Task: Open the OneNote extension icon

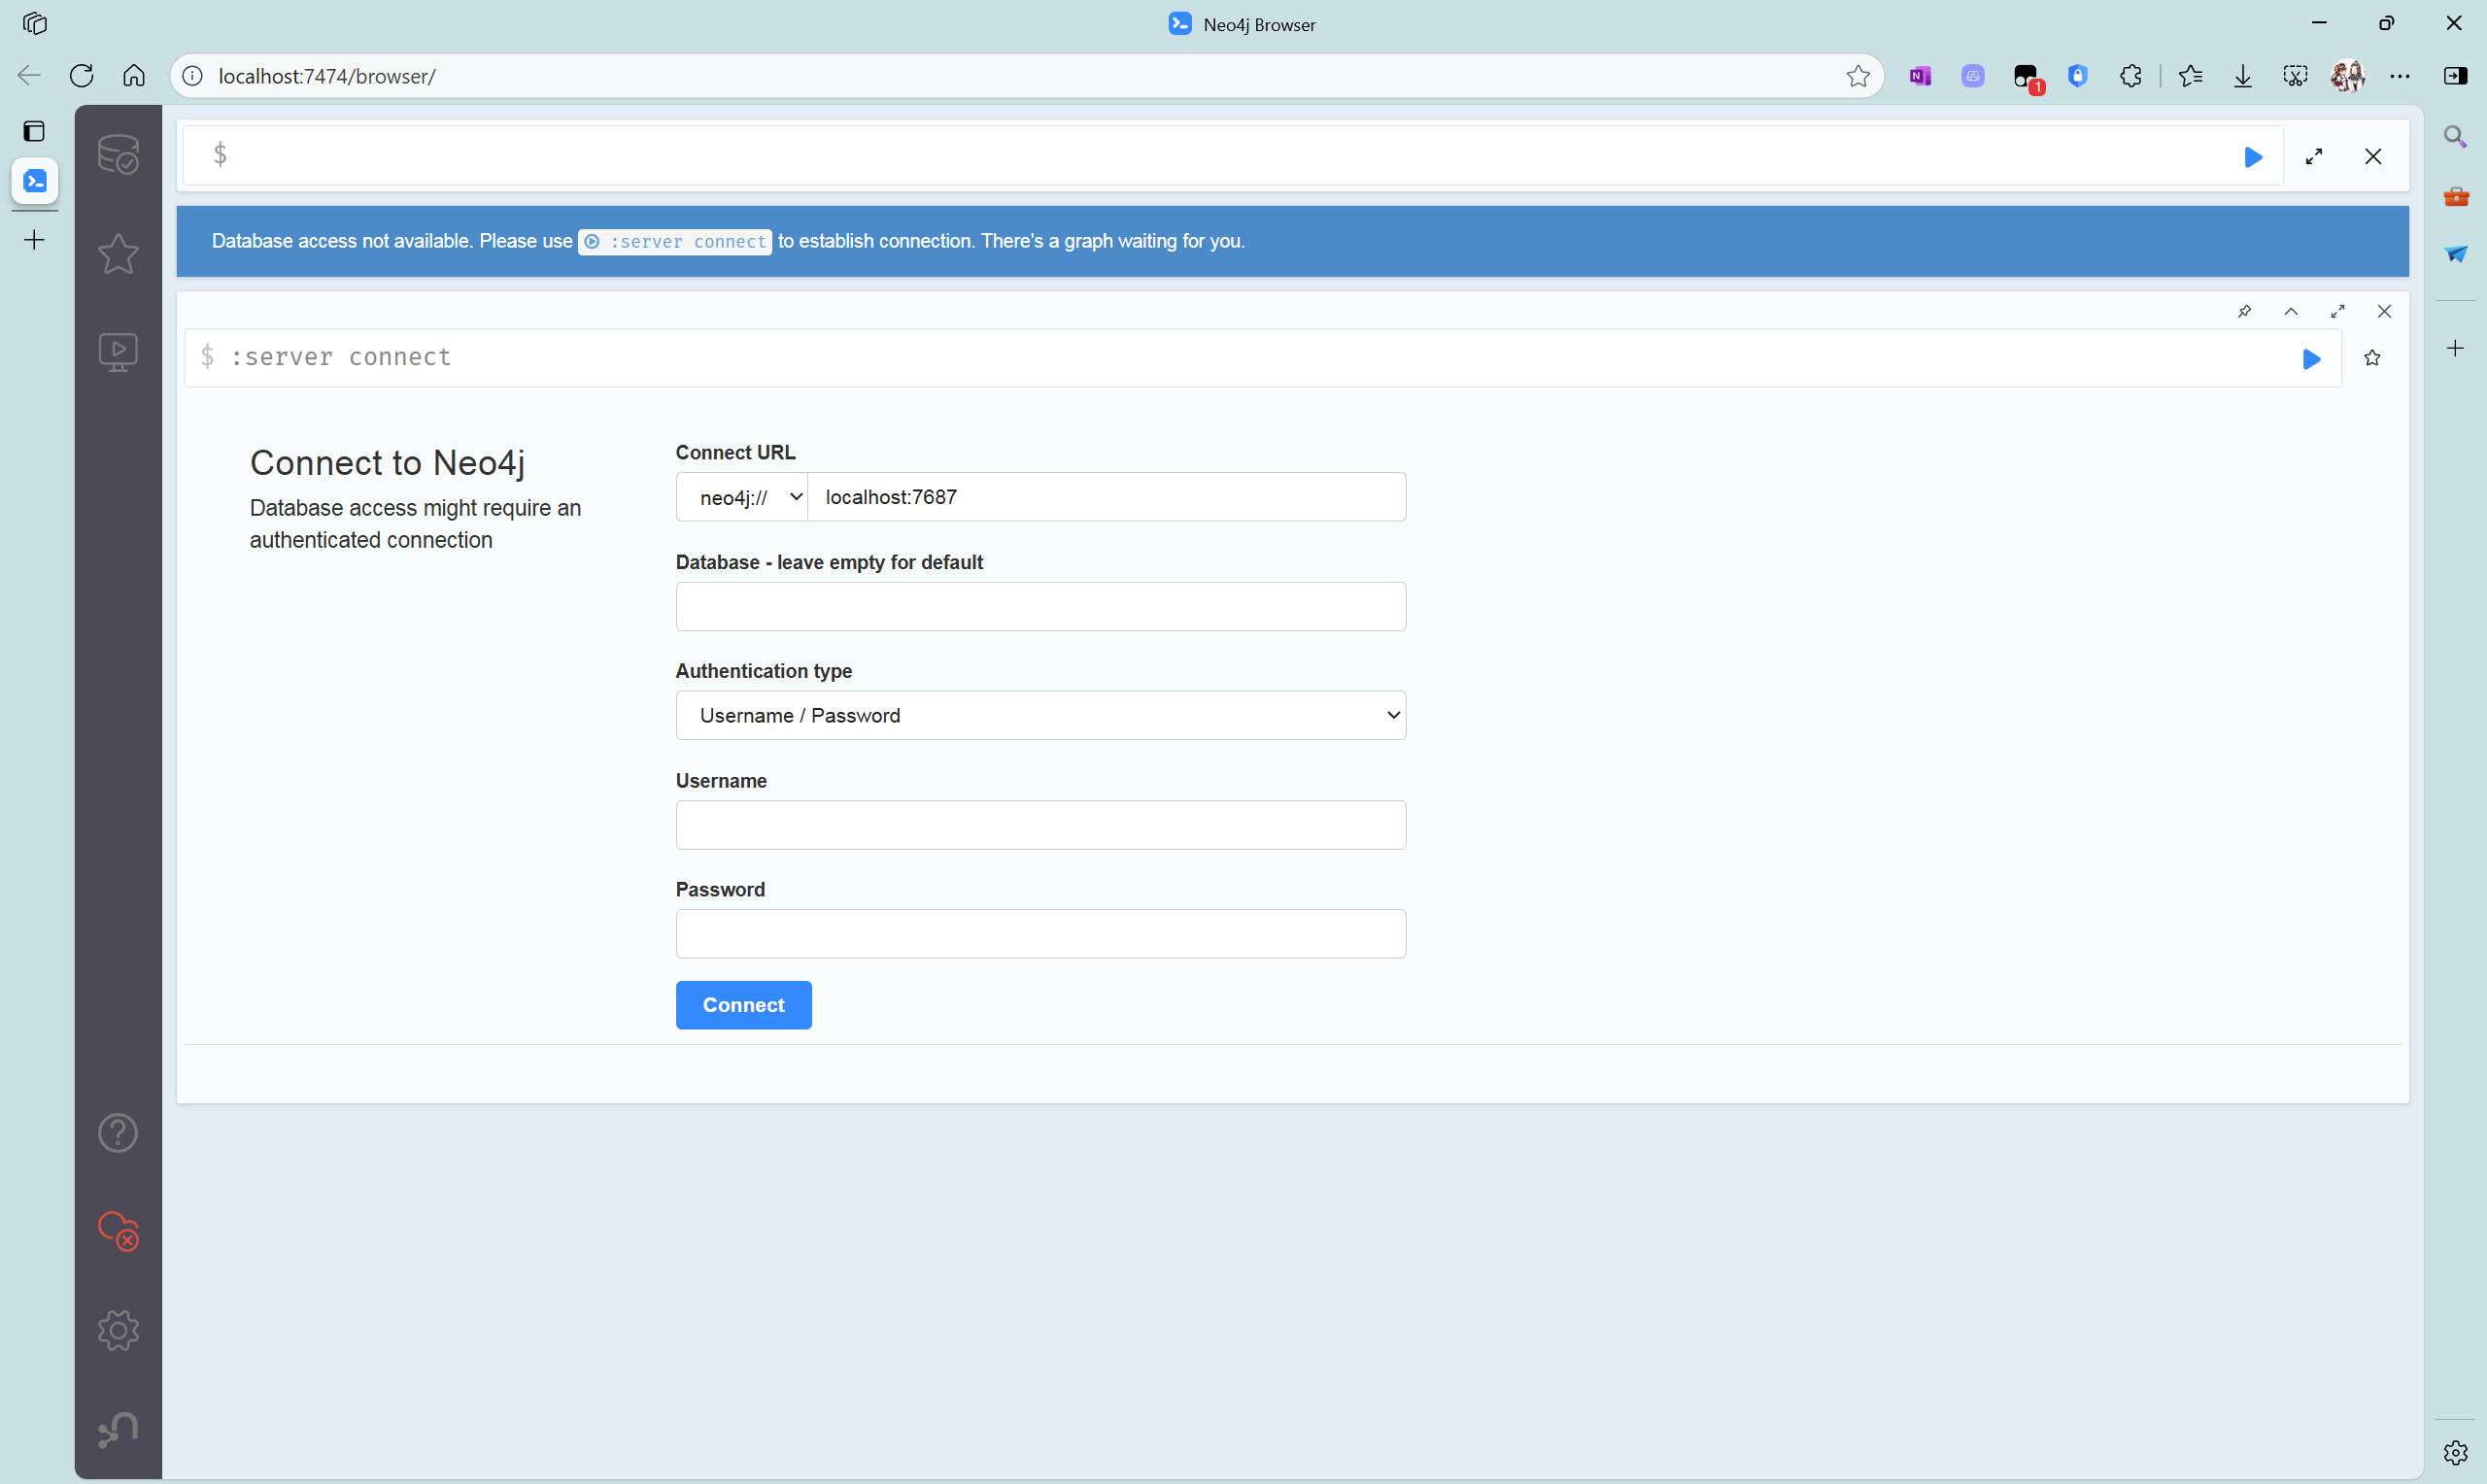Action: click(1920, 76)
